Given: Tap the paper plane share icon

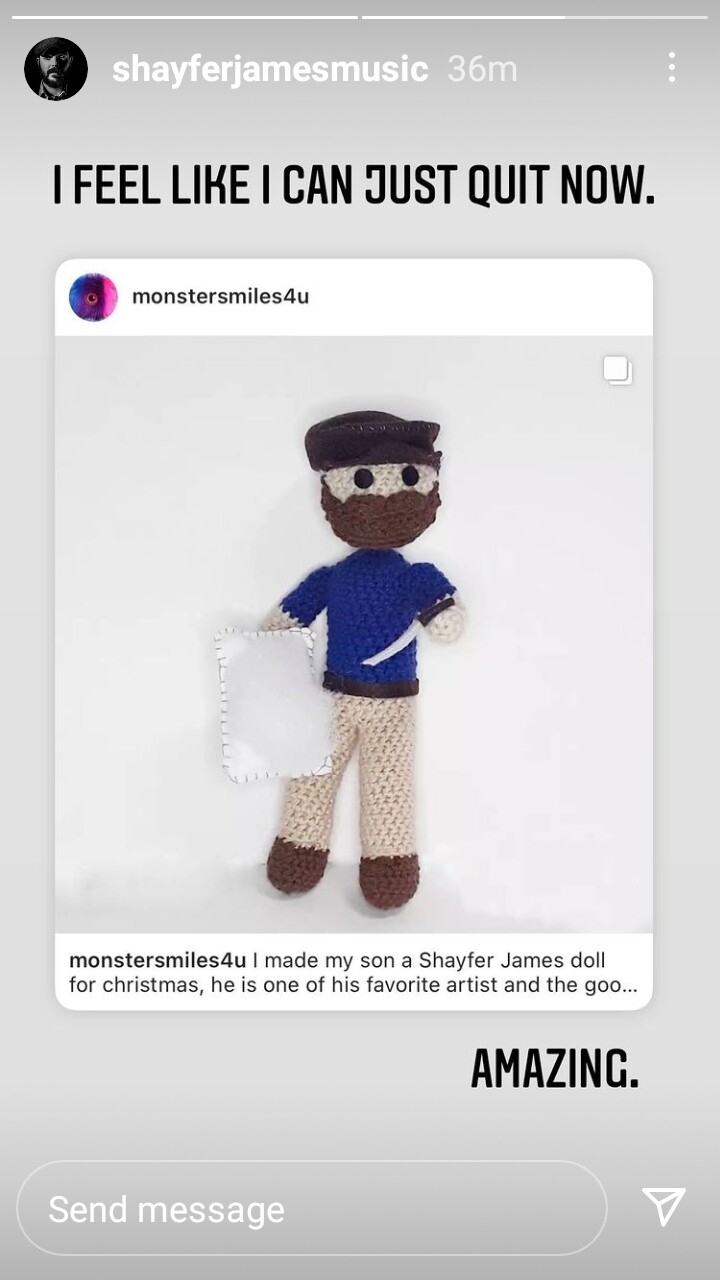Looking at the screenshot, I should 663,1207.
